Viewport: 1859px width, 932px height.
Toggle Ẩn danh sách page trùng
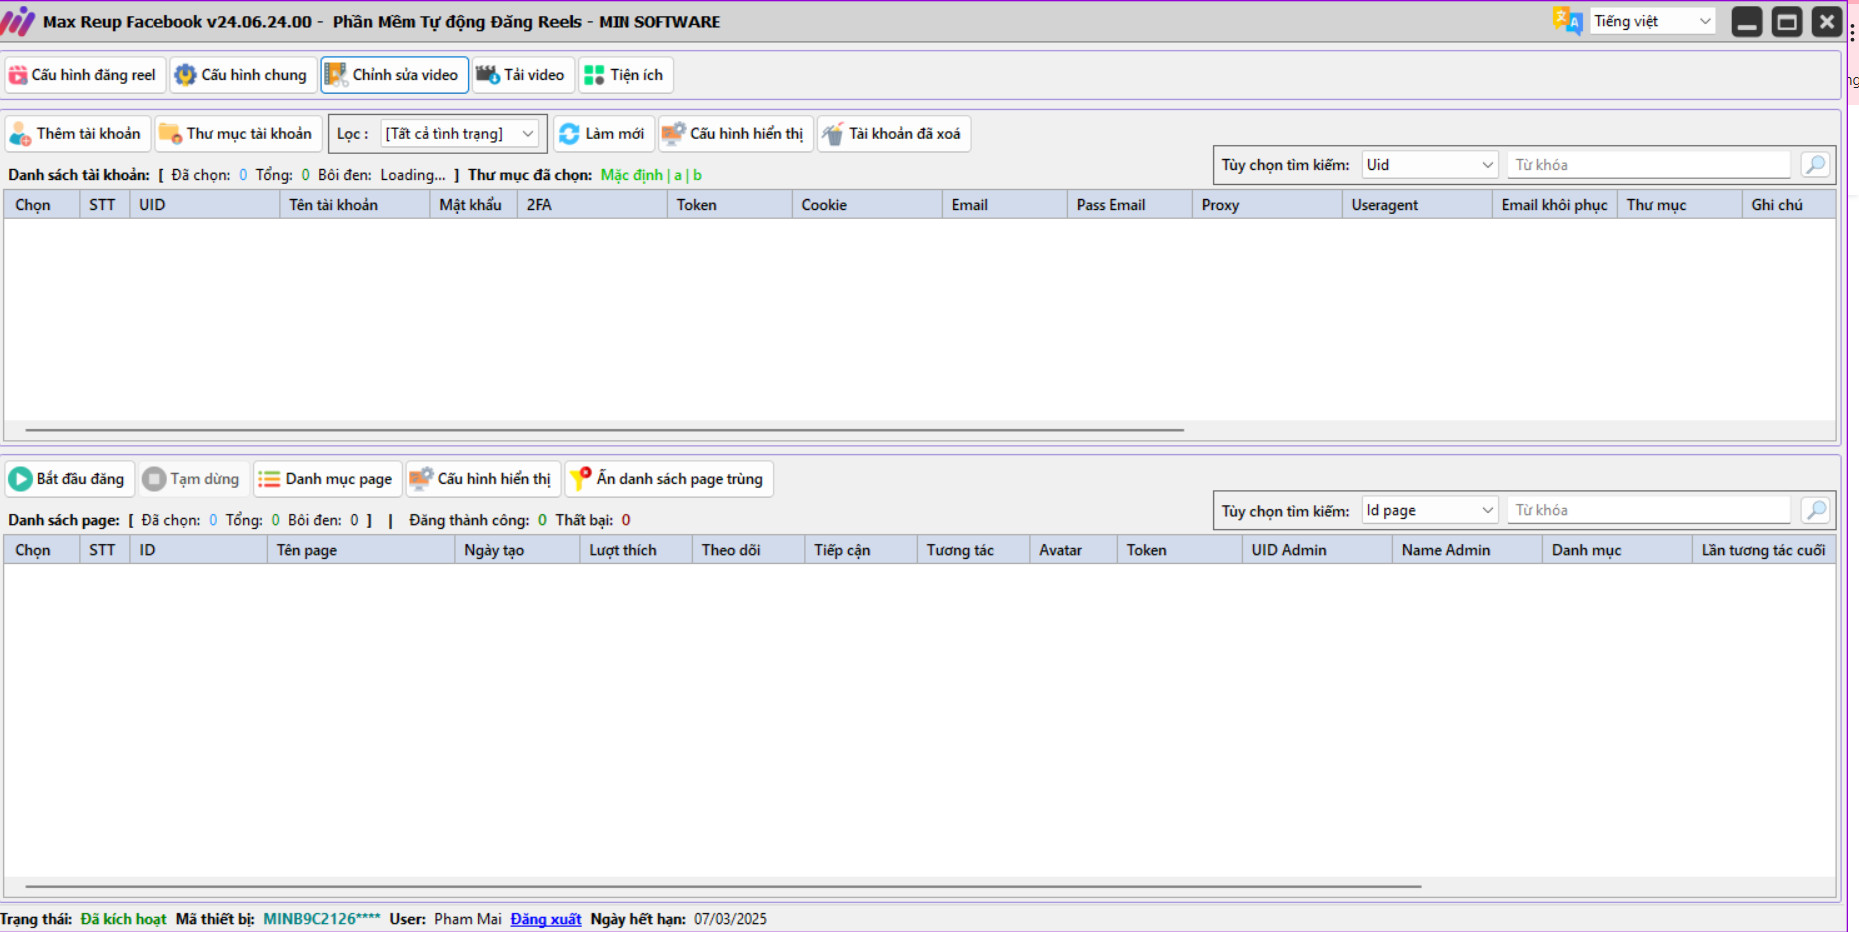(668, 479)
